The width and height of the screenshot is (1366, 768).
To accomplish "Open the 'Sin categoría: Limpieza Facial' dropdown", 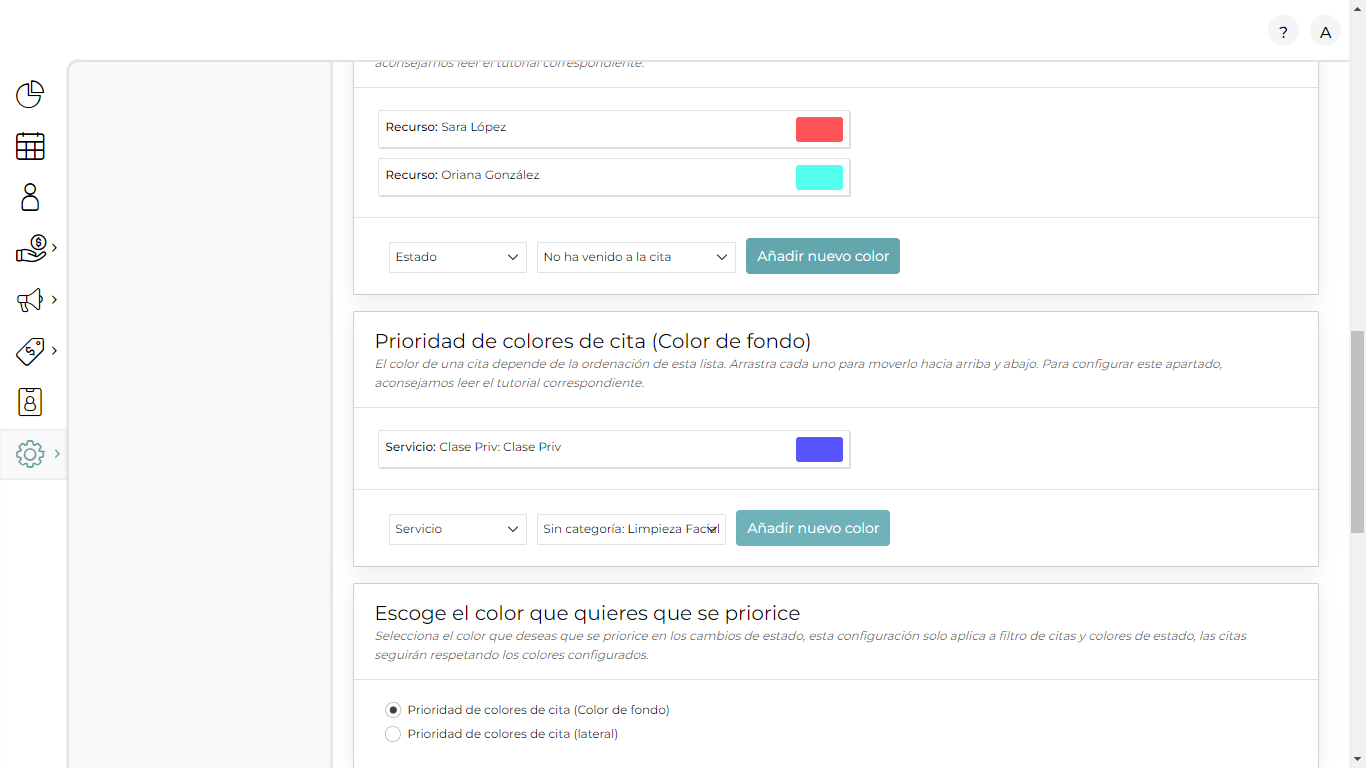I will (x=631, y=529).
